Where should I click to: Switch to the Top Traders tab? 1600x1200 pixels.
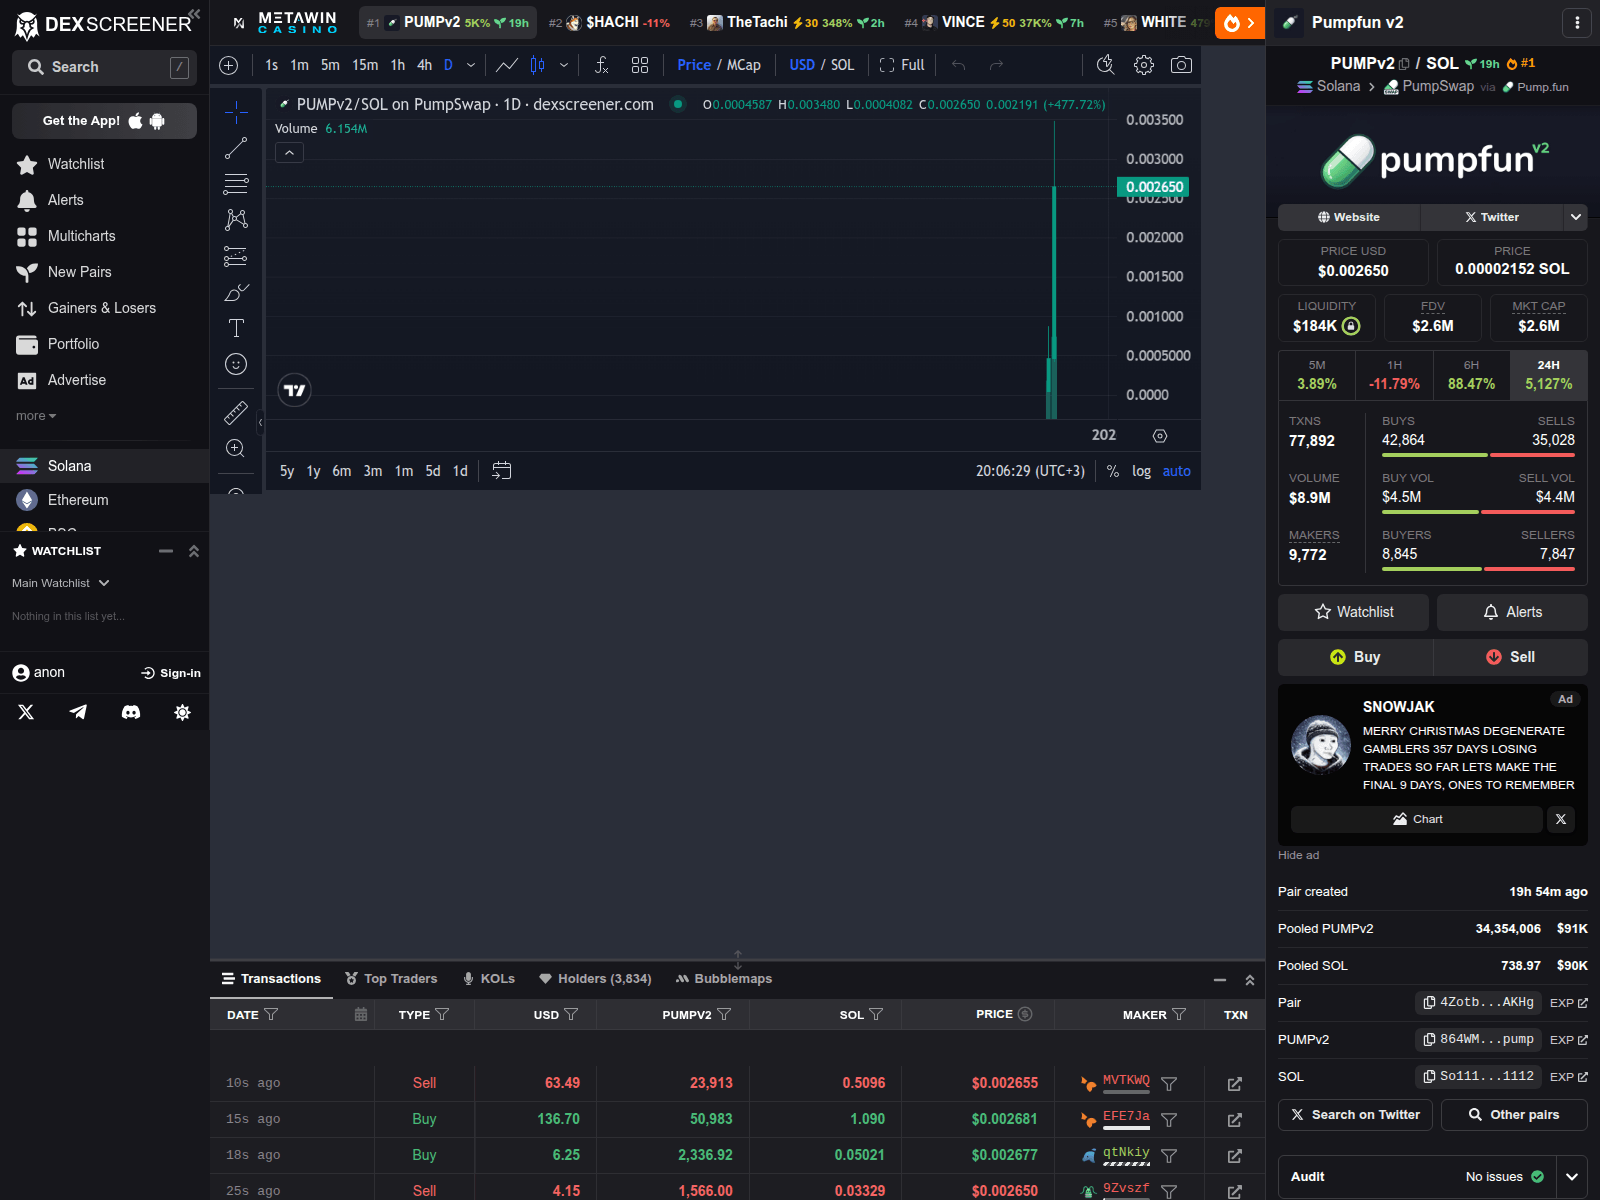click(391, 979)
